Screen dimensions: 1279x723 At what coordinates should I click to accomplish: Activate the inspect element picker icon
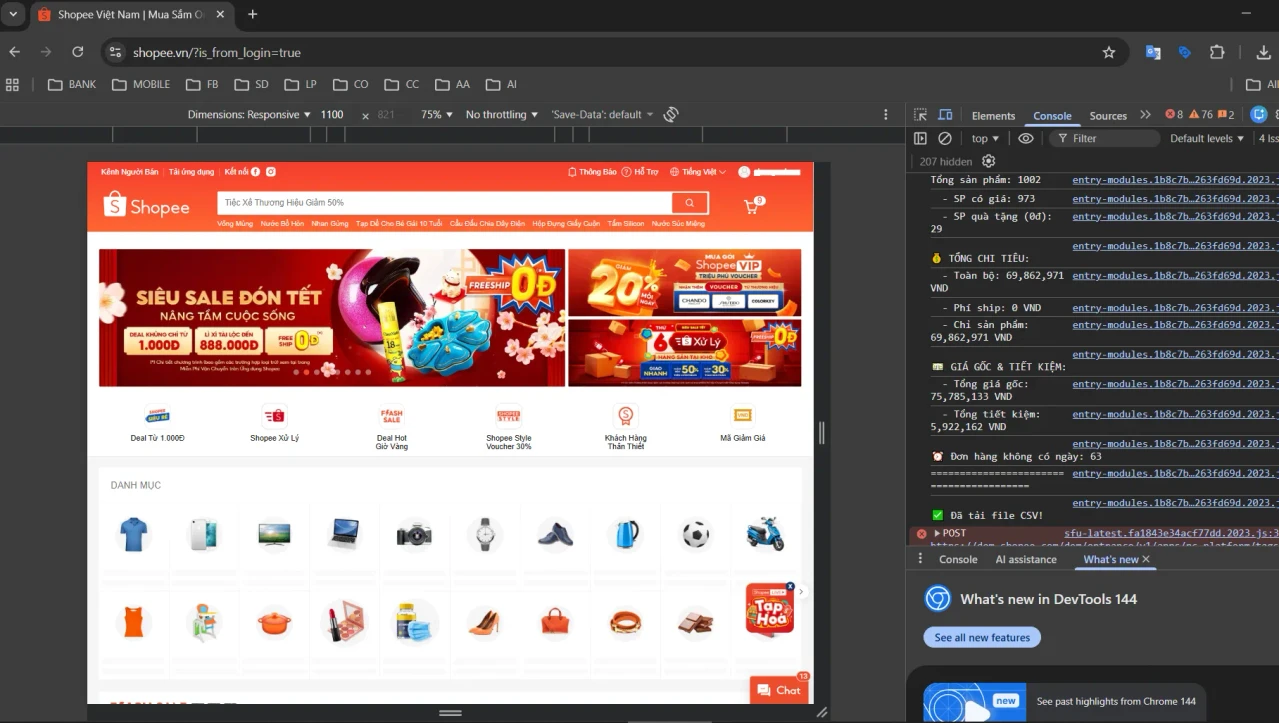coord(920,115)
